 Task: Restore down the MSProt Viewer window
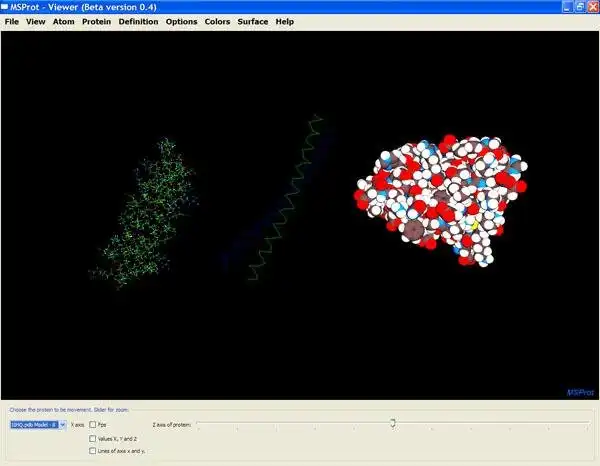pos(580,7)
